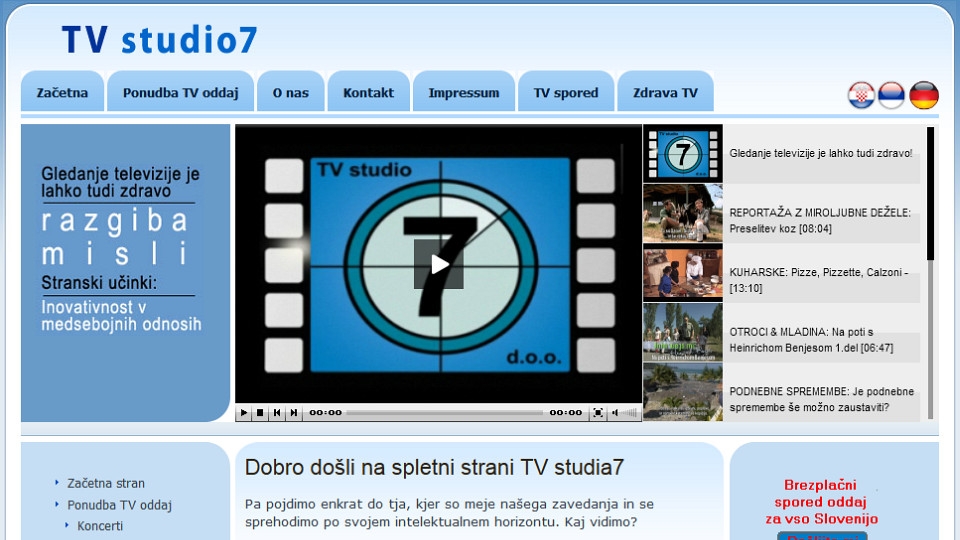Open the Začetna stran sidebar link

point(106,483)
